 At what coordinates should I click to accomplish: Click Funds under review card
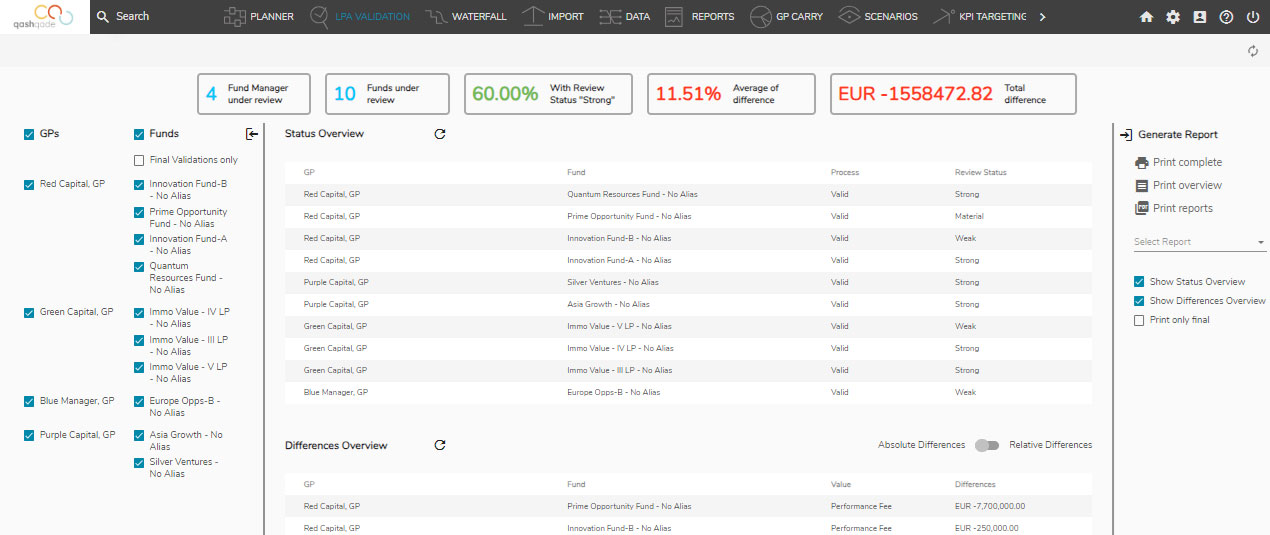(388, 94)
